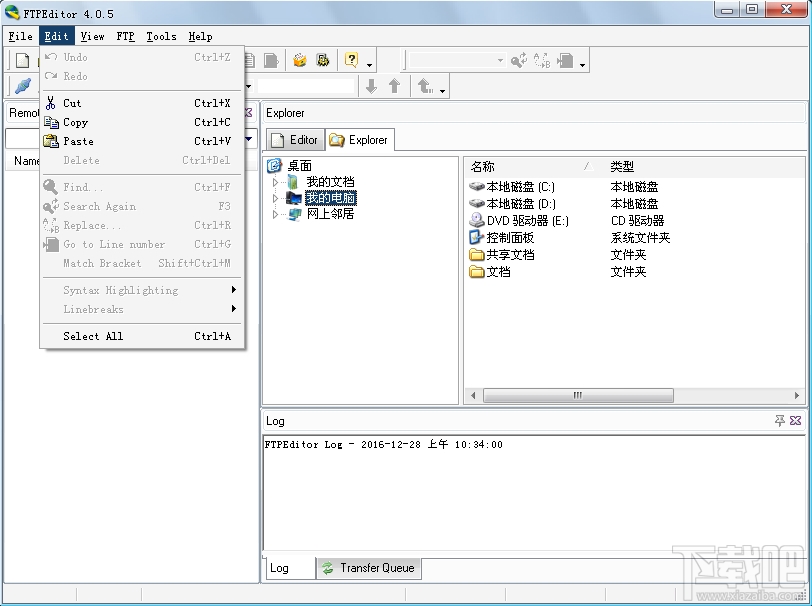
Task: Click the 'CD 驱动器' type cell
Action: pos(637,221)
